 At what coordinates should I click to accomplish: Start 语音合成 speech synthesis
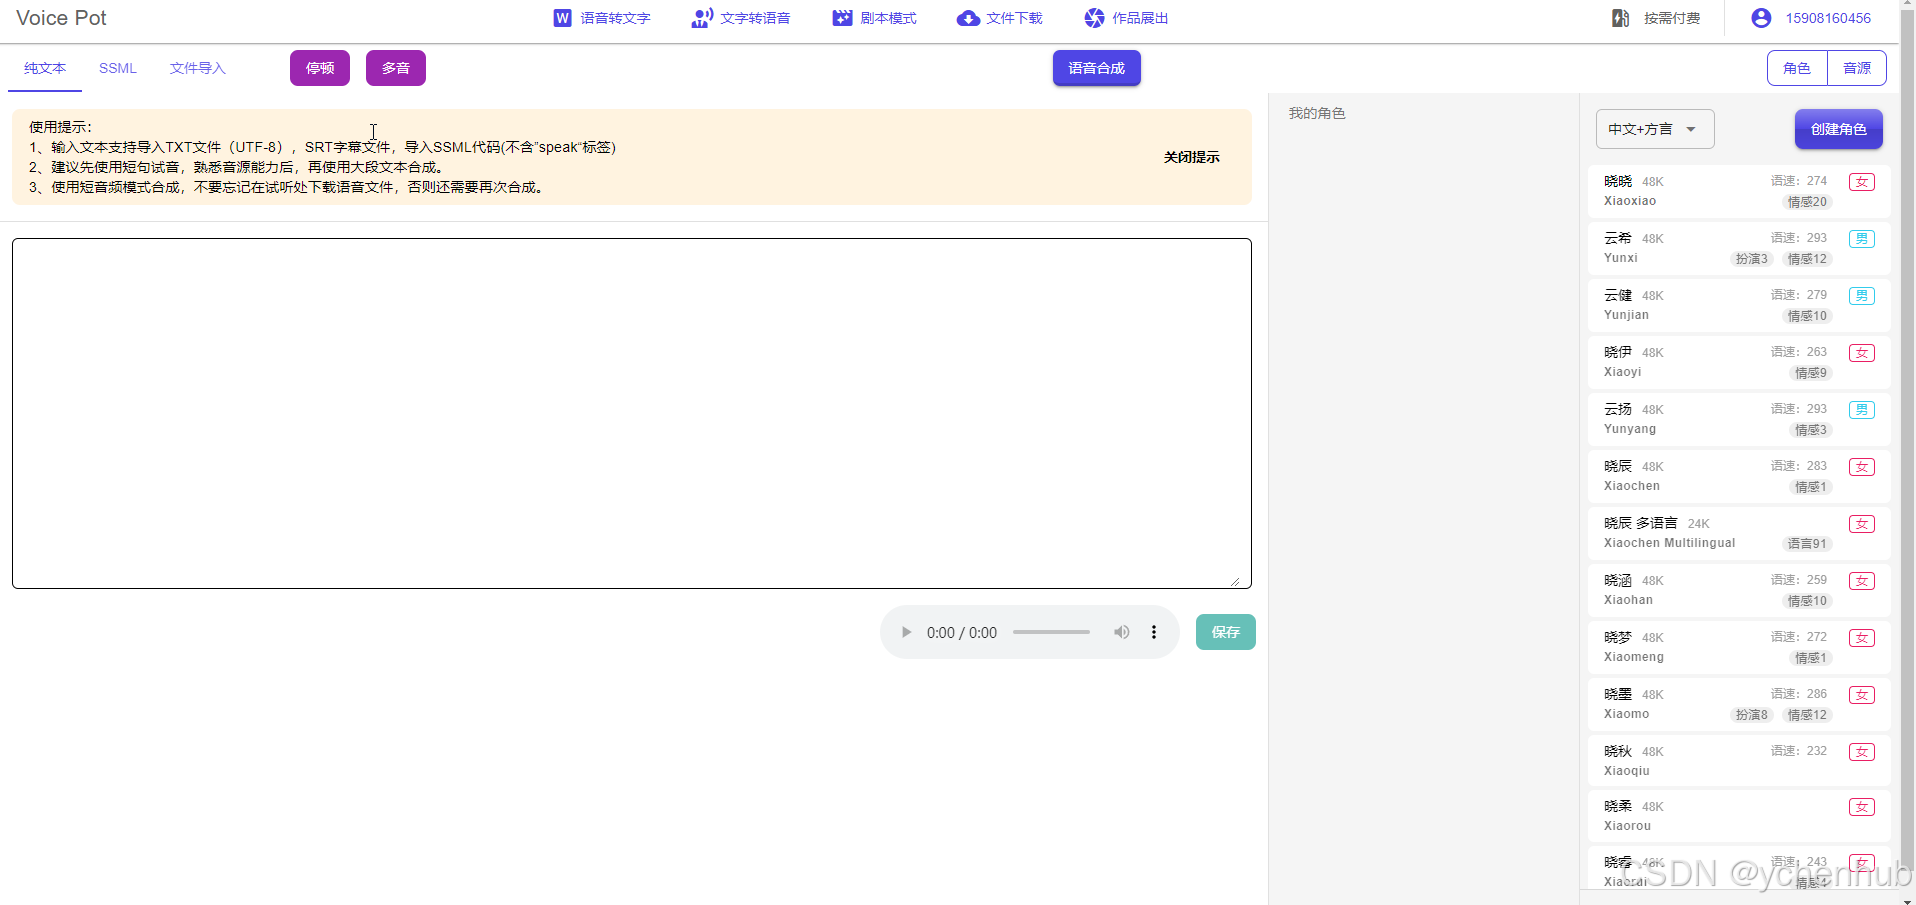[1097, 68]
